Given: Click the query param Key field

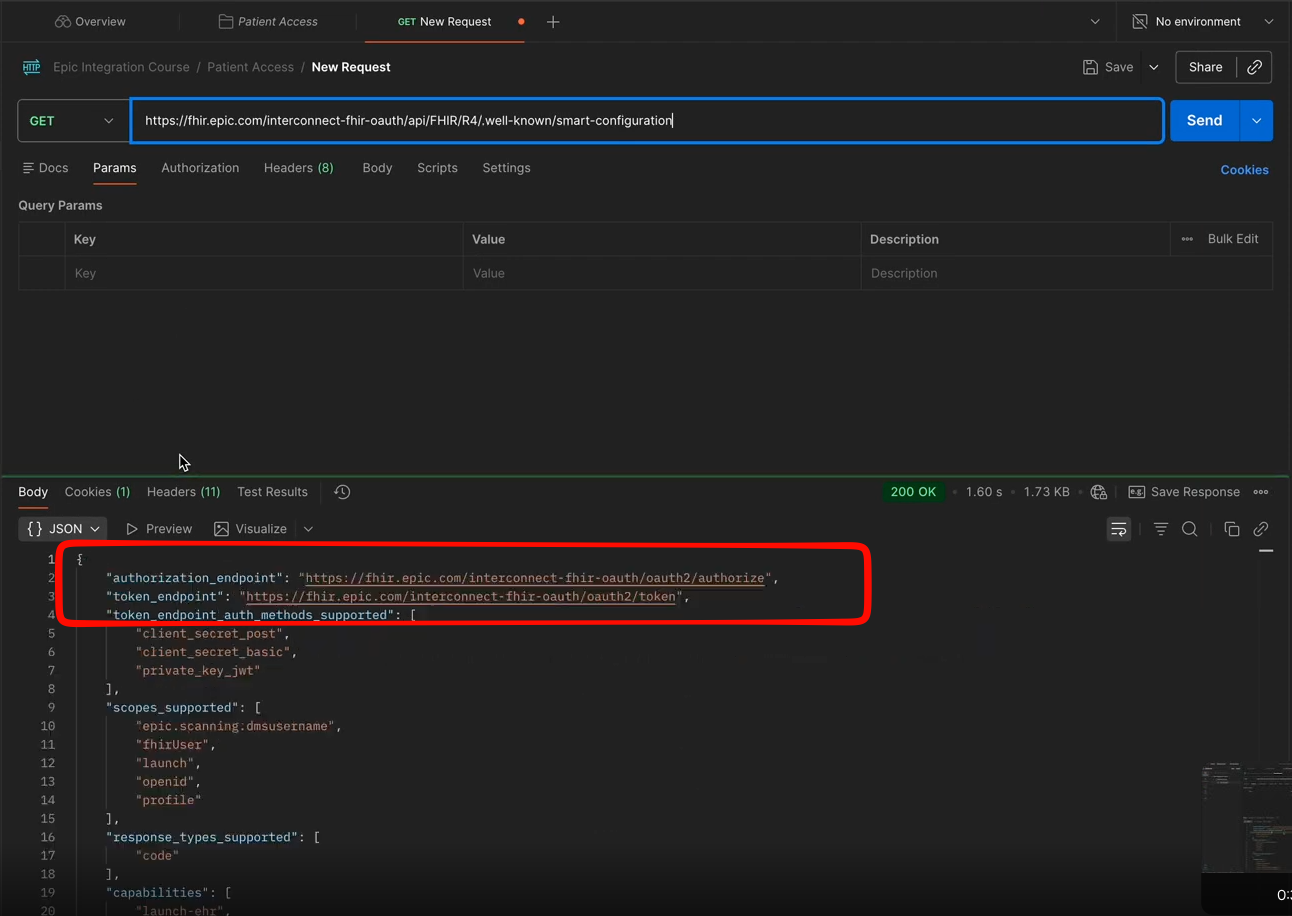Looking at the screenshot, I should [264, 273].
